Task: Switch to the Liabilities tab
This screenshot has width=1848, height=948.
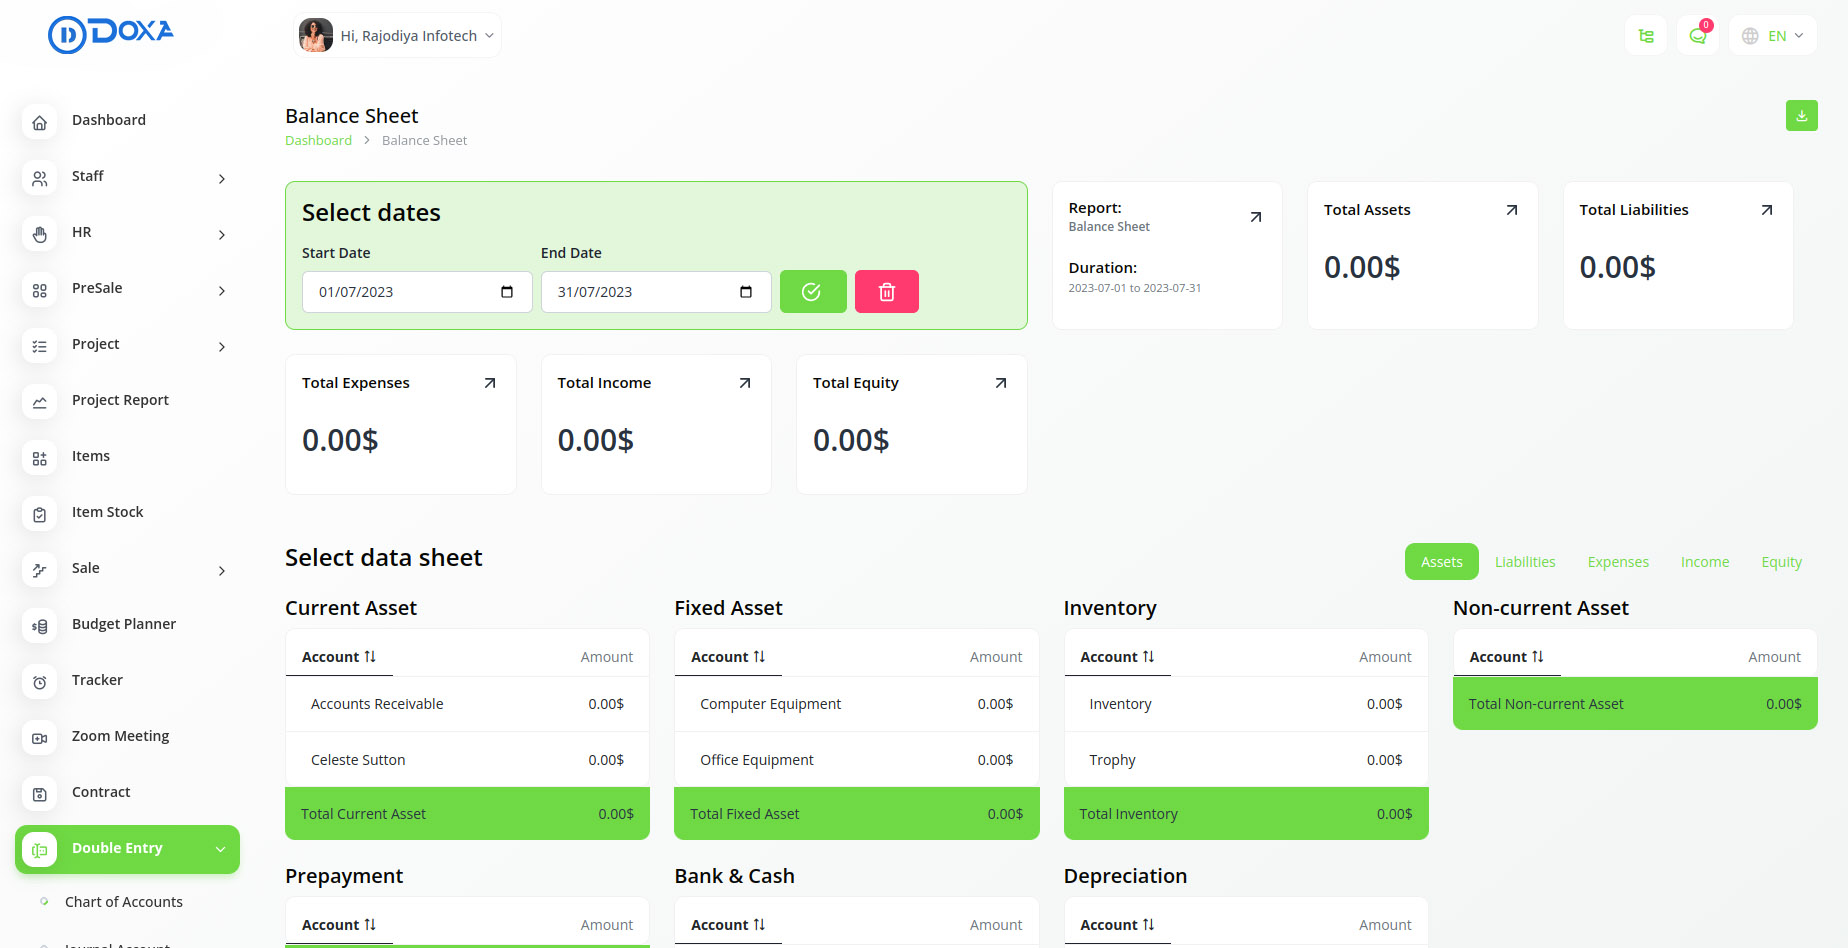Action: [x=1524, y=562]
